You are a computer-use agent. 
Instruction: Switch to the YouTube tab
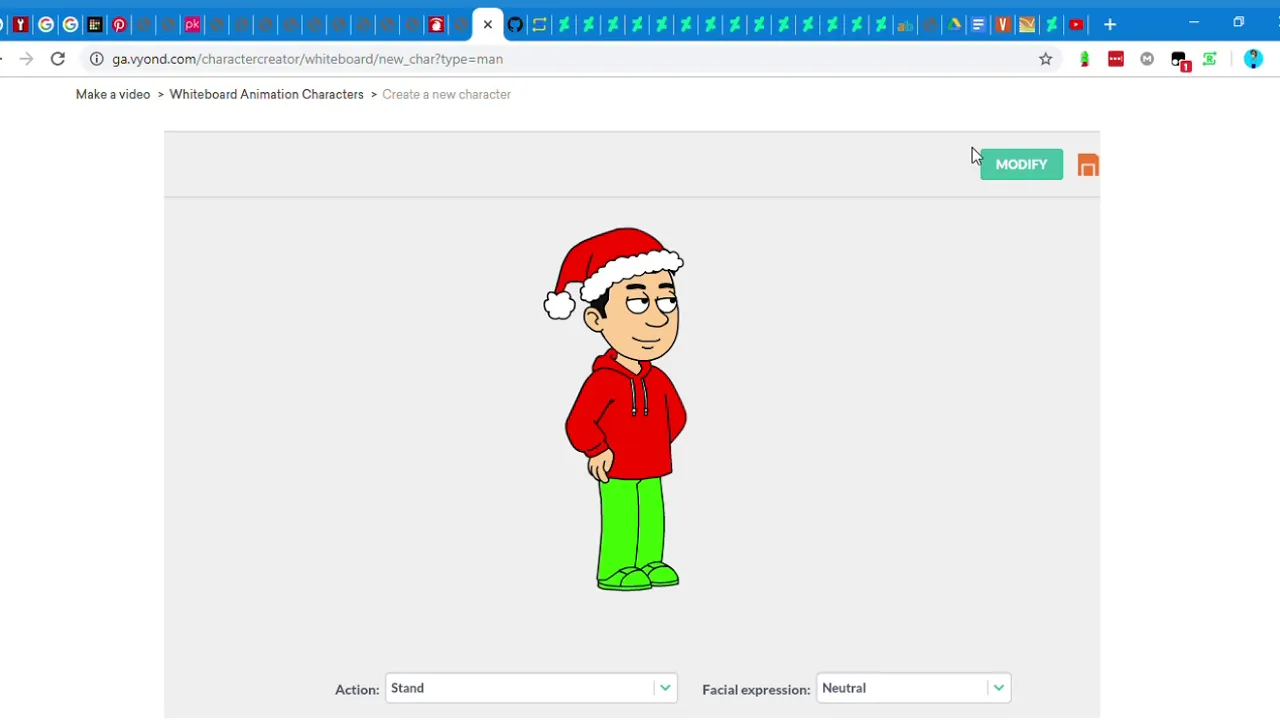click(x=1076, y=24)
